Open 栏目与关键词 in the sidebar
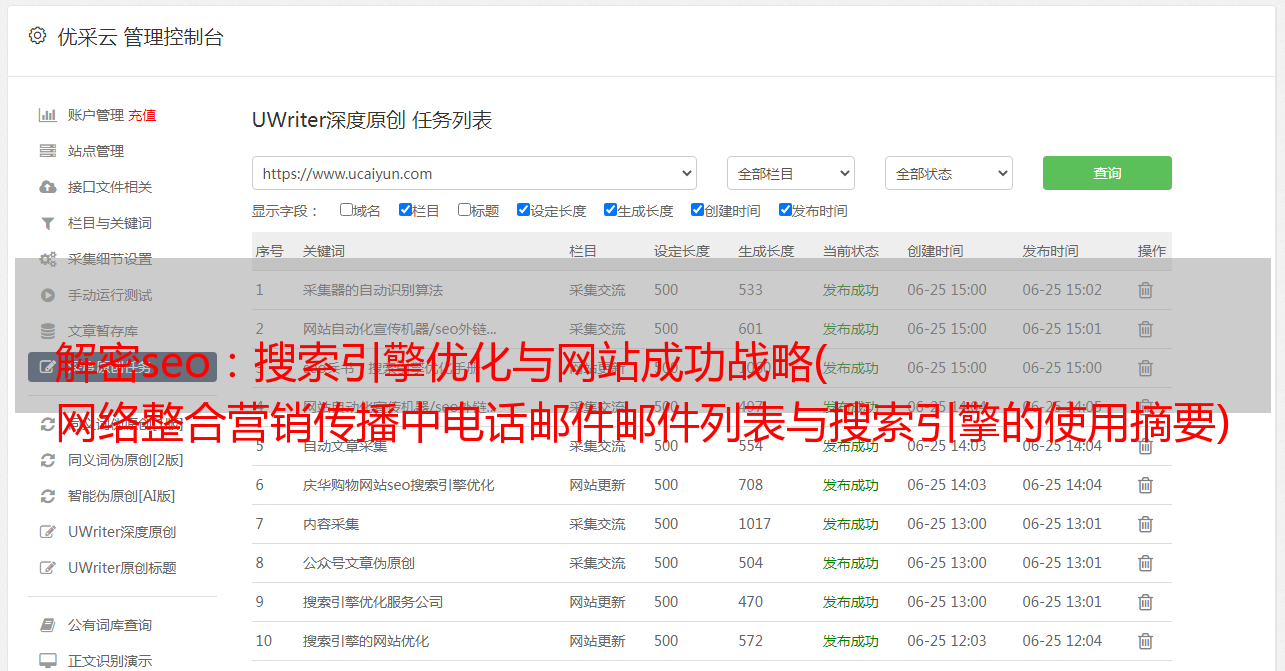This screenshot has height=671, width=1285. coord(110,223)
